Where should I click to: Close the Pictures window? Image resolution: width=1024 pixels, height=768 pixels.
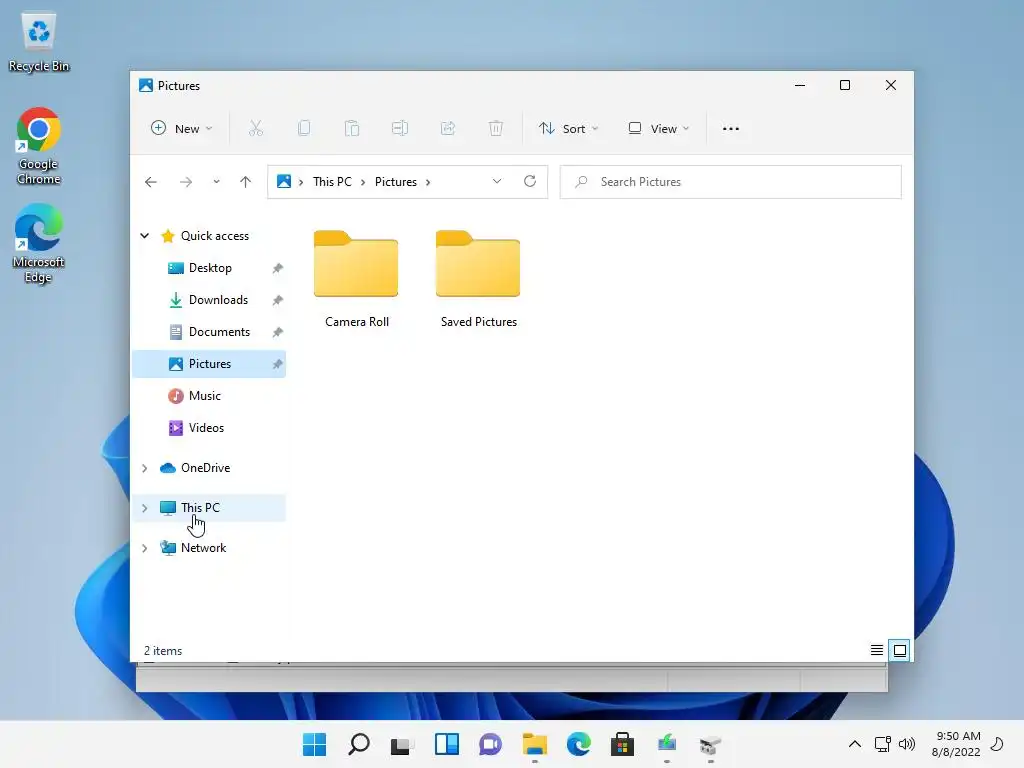(x=891, y=86)
